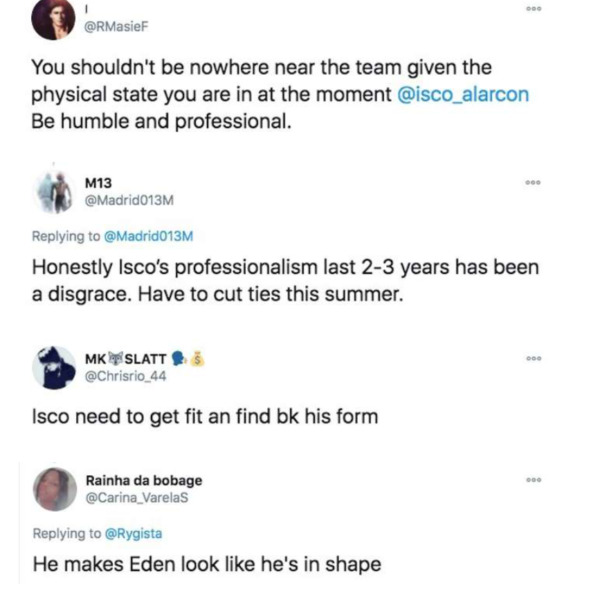The height and width of the screenshot is (590, 600).
Task: Click the M13 display name
Action: tap(98, 183)
